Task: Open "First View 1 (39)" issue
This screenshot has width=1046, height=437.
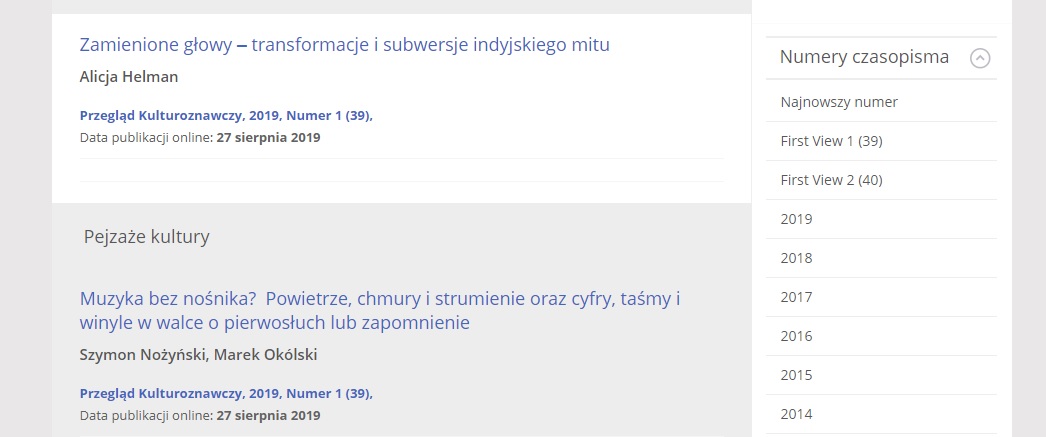Action: point(831,141)
